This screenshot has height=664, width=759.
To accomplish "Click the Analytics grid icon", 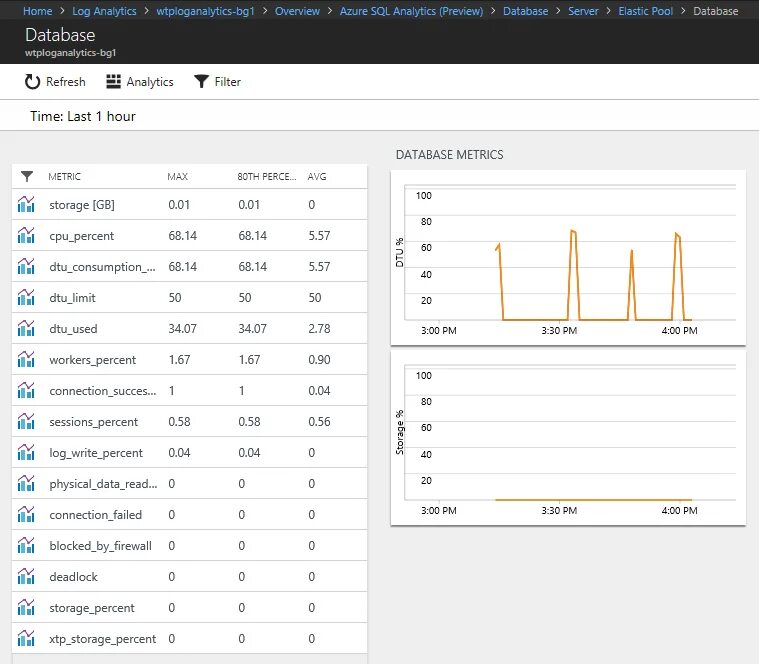I will pos(113,82).
